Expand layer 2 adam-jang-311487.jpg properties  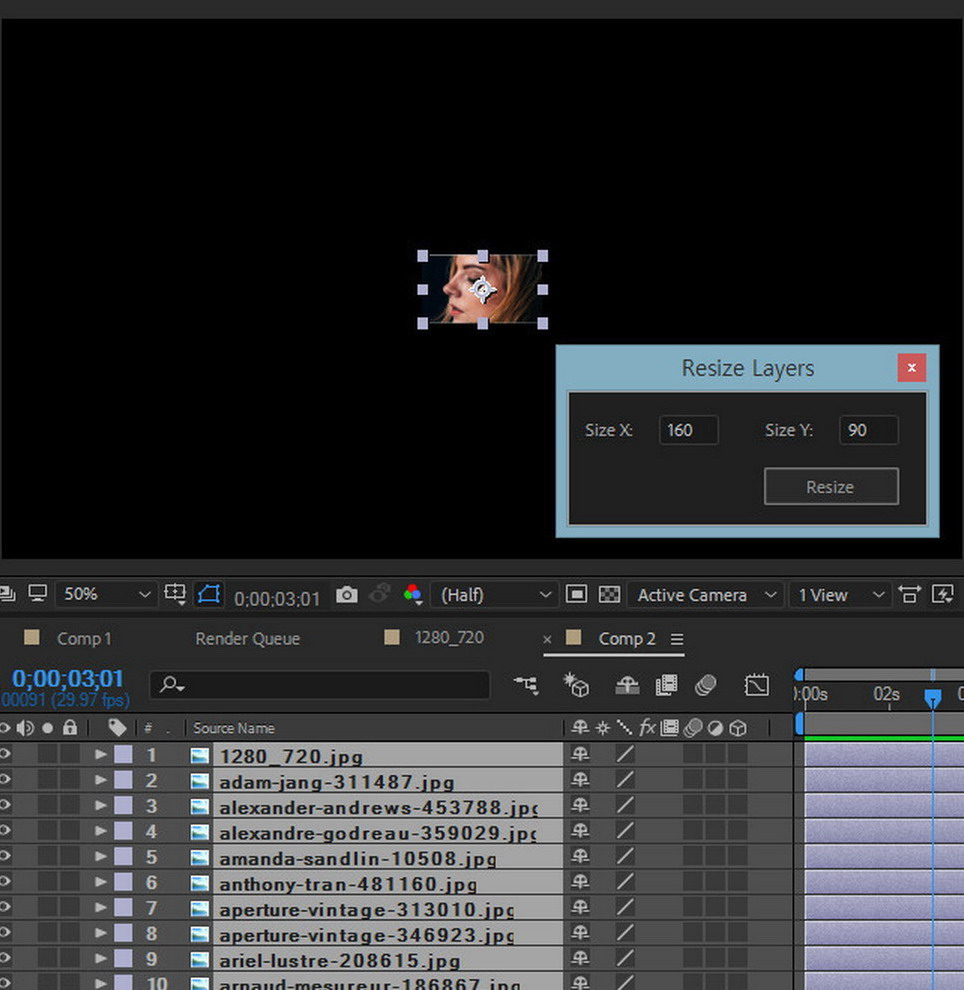[x=100, y=780]
